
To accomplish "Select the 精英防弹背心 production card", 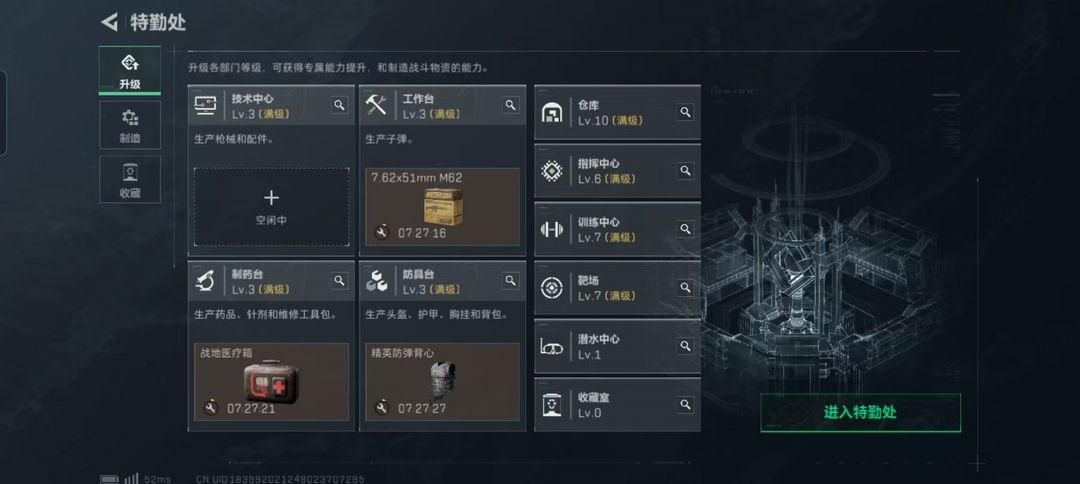I will [442, 382].
